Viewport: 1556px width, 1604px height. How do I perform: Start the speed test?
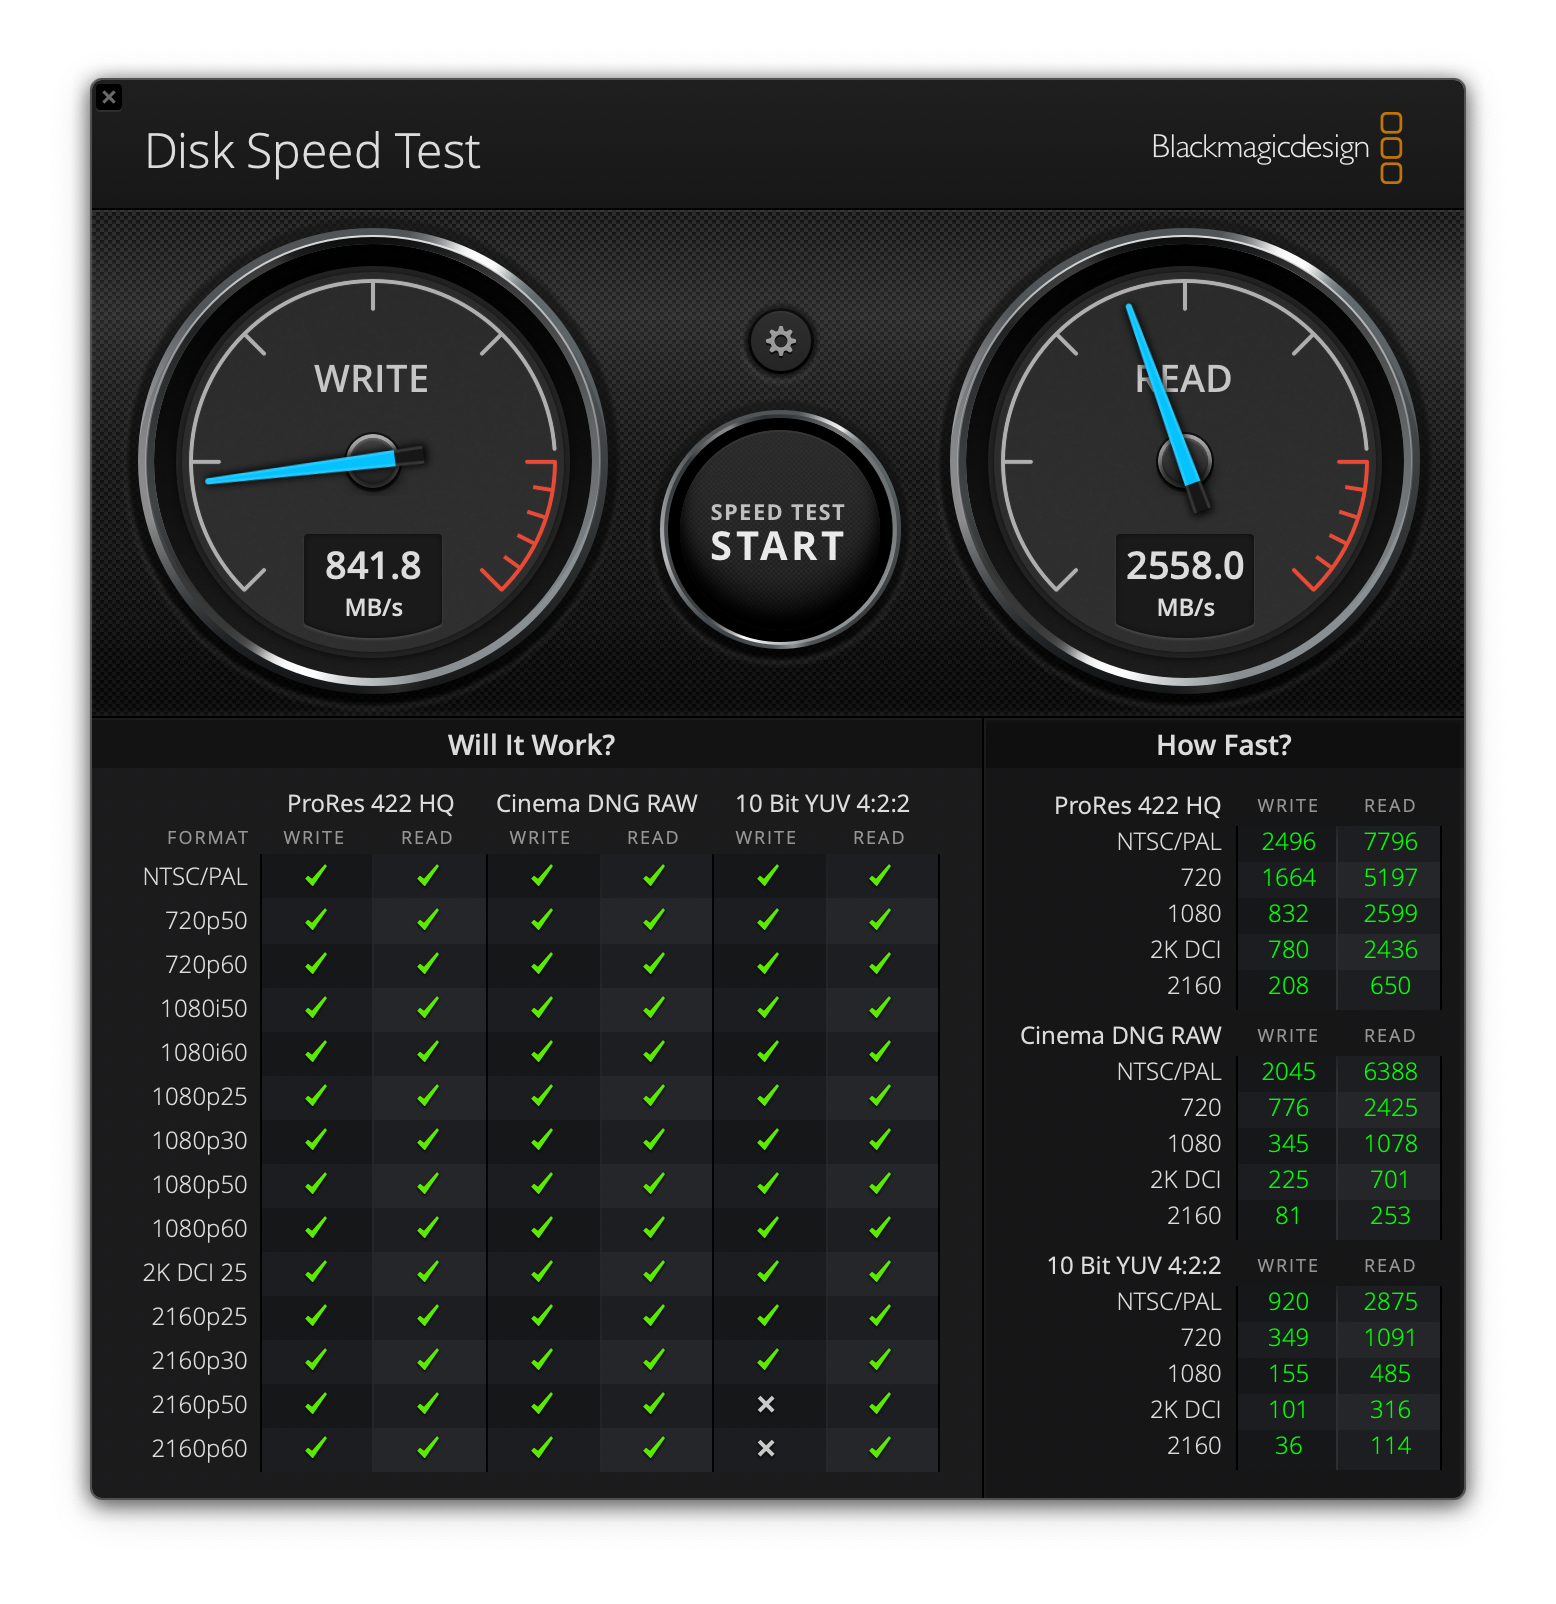tap(779, 530)
